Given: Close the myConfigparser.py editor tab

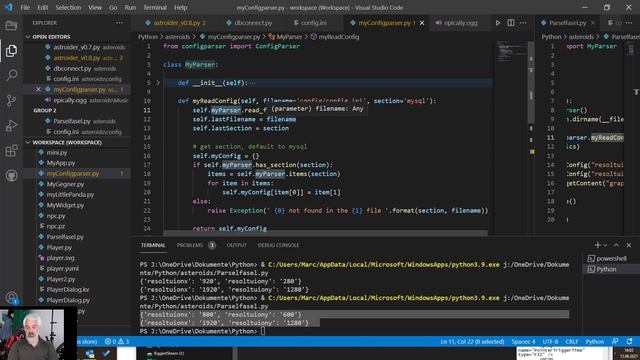Looking at the screenshot, I should click(x=422, y=23).
